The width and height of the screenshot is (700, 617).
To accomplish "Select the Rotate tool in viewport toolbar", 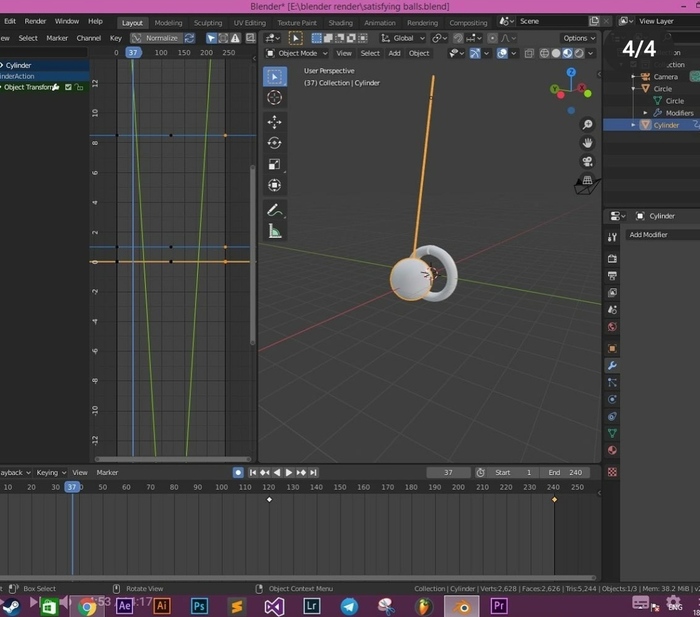I will [x=274, y=143].
